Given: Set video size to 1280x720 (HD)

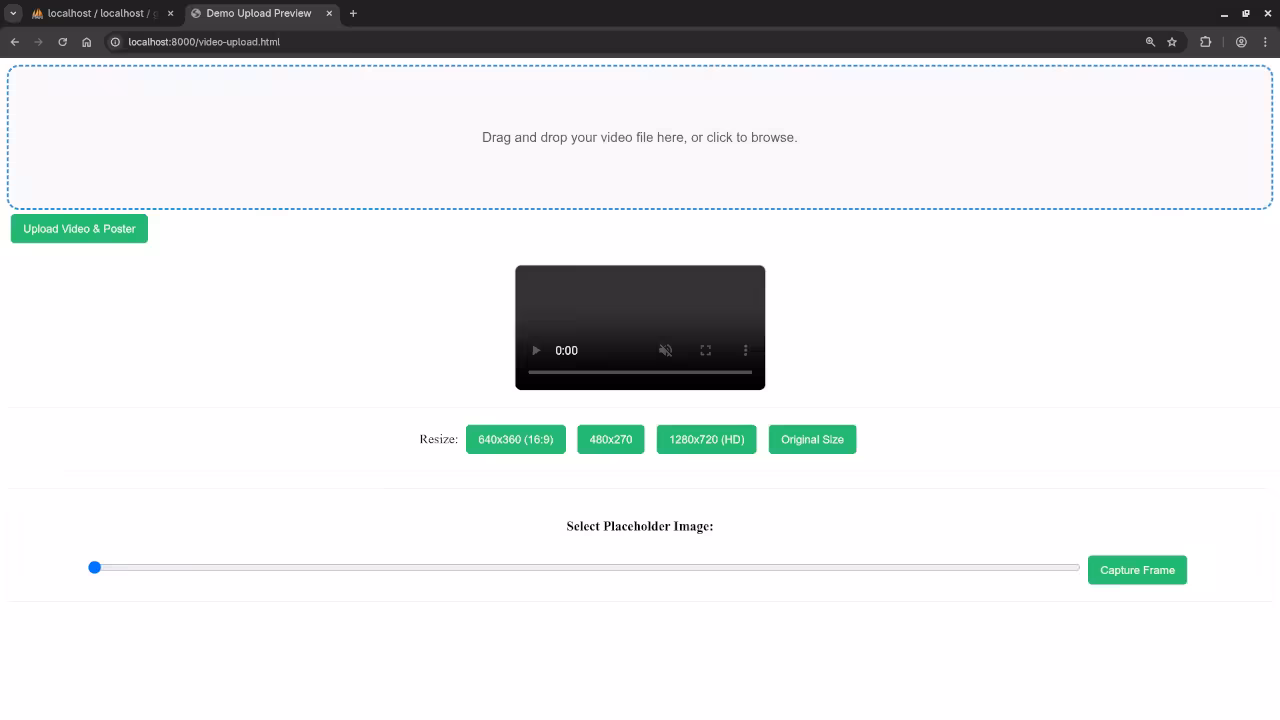Looking at the screenshot, I should tap(706, 440).
